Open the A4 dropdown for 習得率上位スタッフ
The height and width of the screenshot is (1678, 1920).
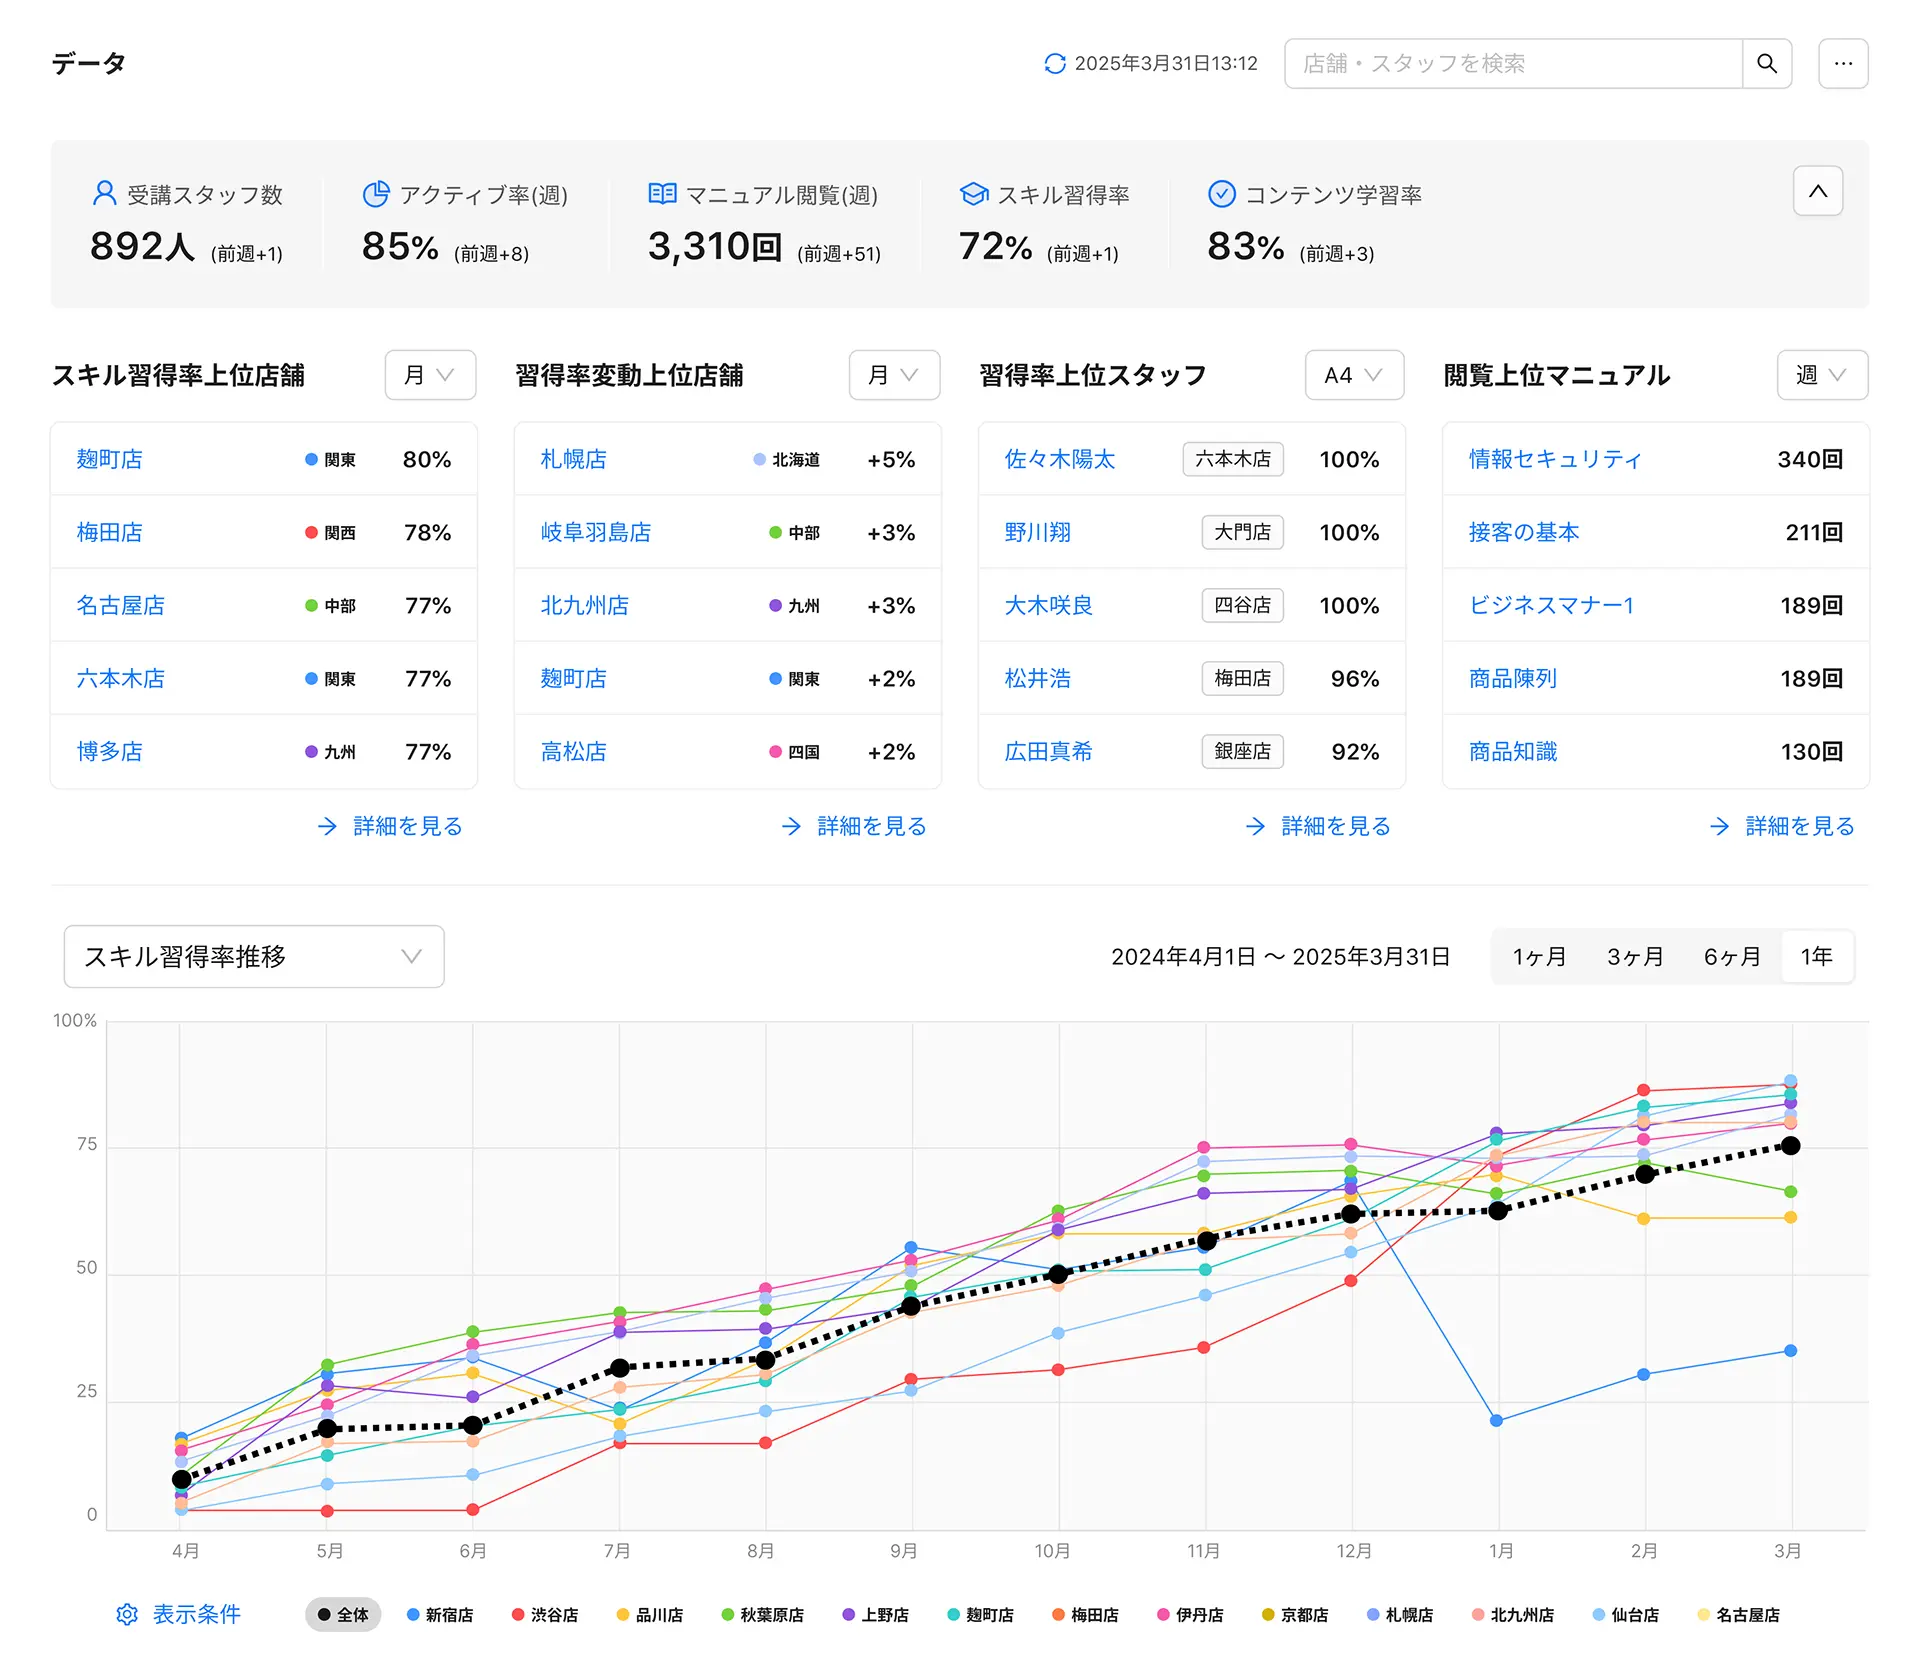1354,375
